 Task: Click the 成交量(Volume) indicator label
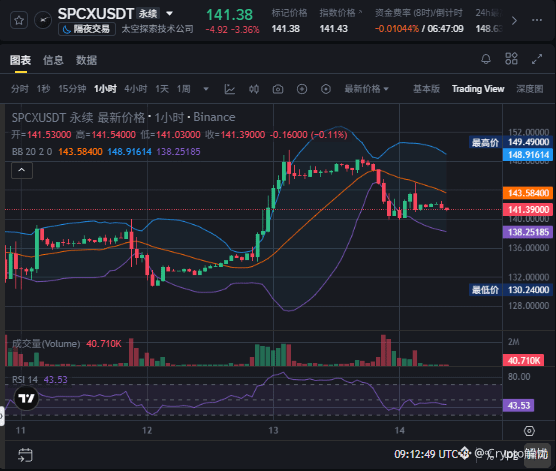[x=46, y=344]
